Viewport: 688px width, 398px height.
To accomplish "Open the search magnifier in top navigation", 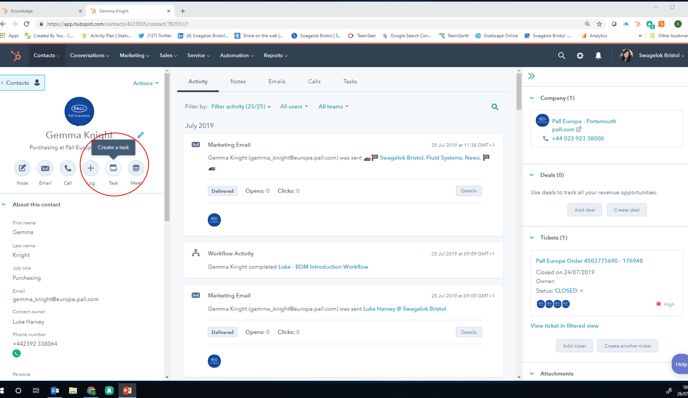I will 561,56.
